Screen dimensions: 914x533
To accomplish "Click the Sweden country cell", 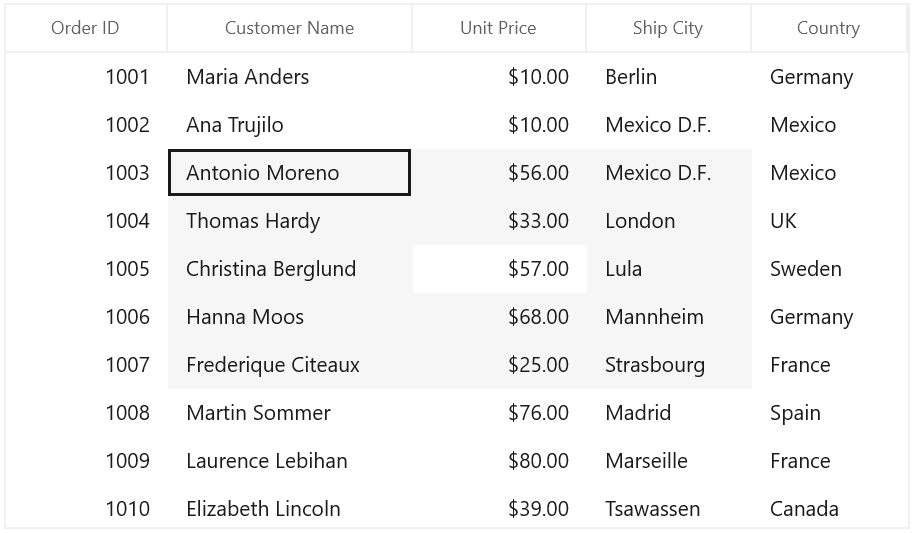I will click(829, 269).
